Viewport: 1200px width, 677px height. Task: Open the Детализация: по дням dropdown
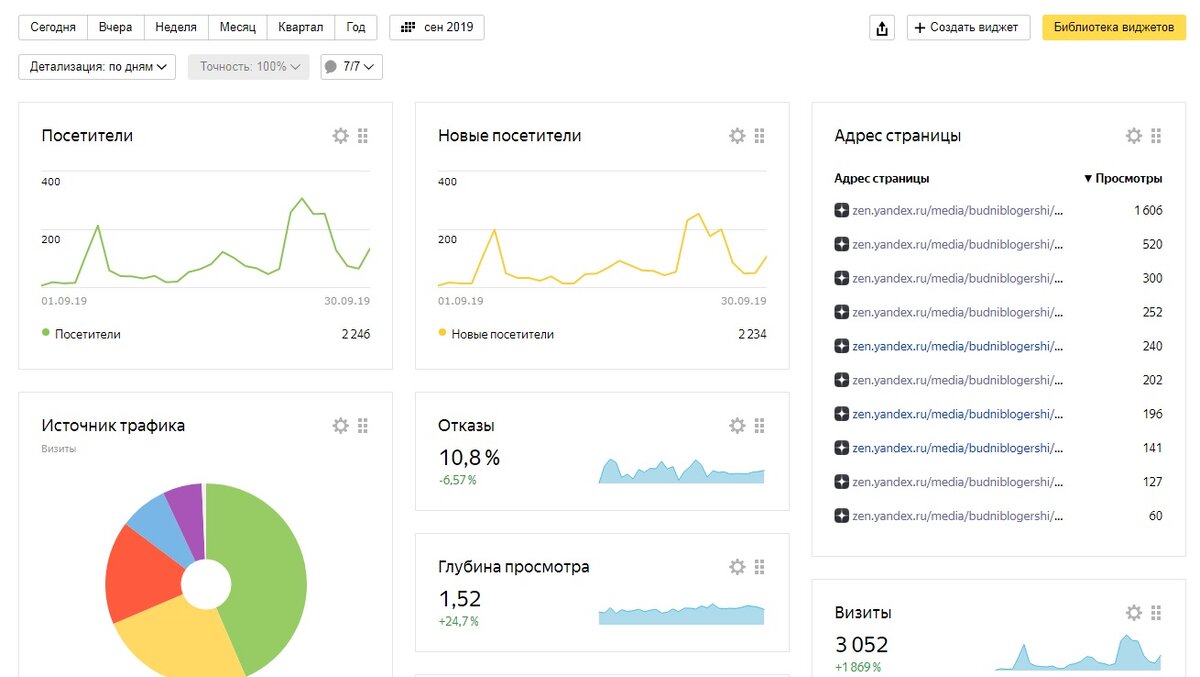point(97,67)
